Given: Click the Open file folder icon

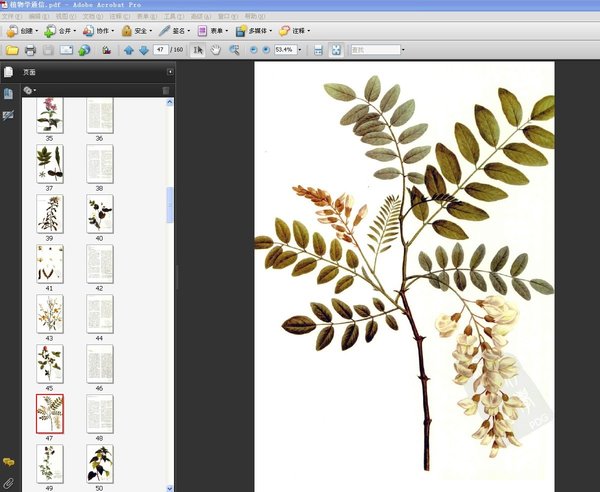Looking at the screenshot, I should [12, 50].
